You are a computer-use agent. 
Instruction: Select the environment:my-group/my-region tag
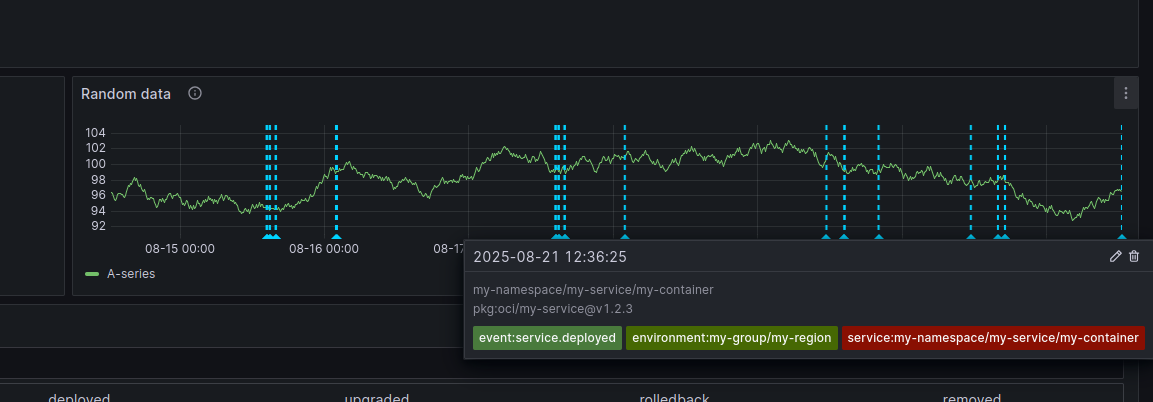pyautogui.click(x=732, y=338)
